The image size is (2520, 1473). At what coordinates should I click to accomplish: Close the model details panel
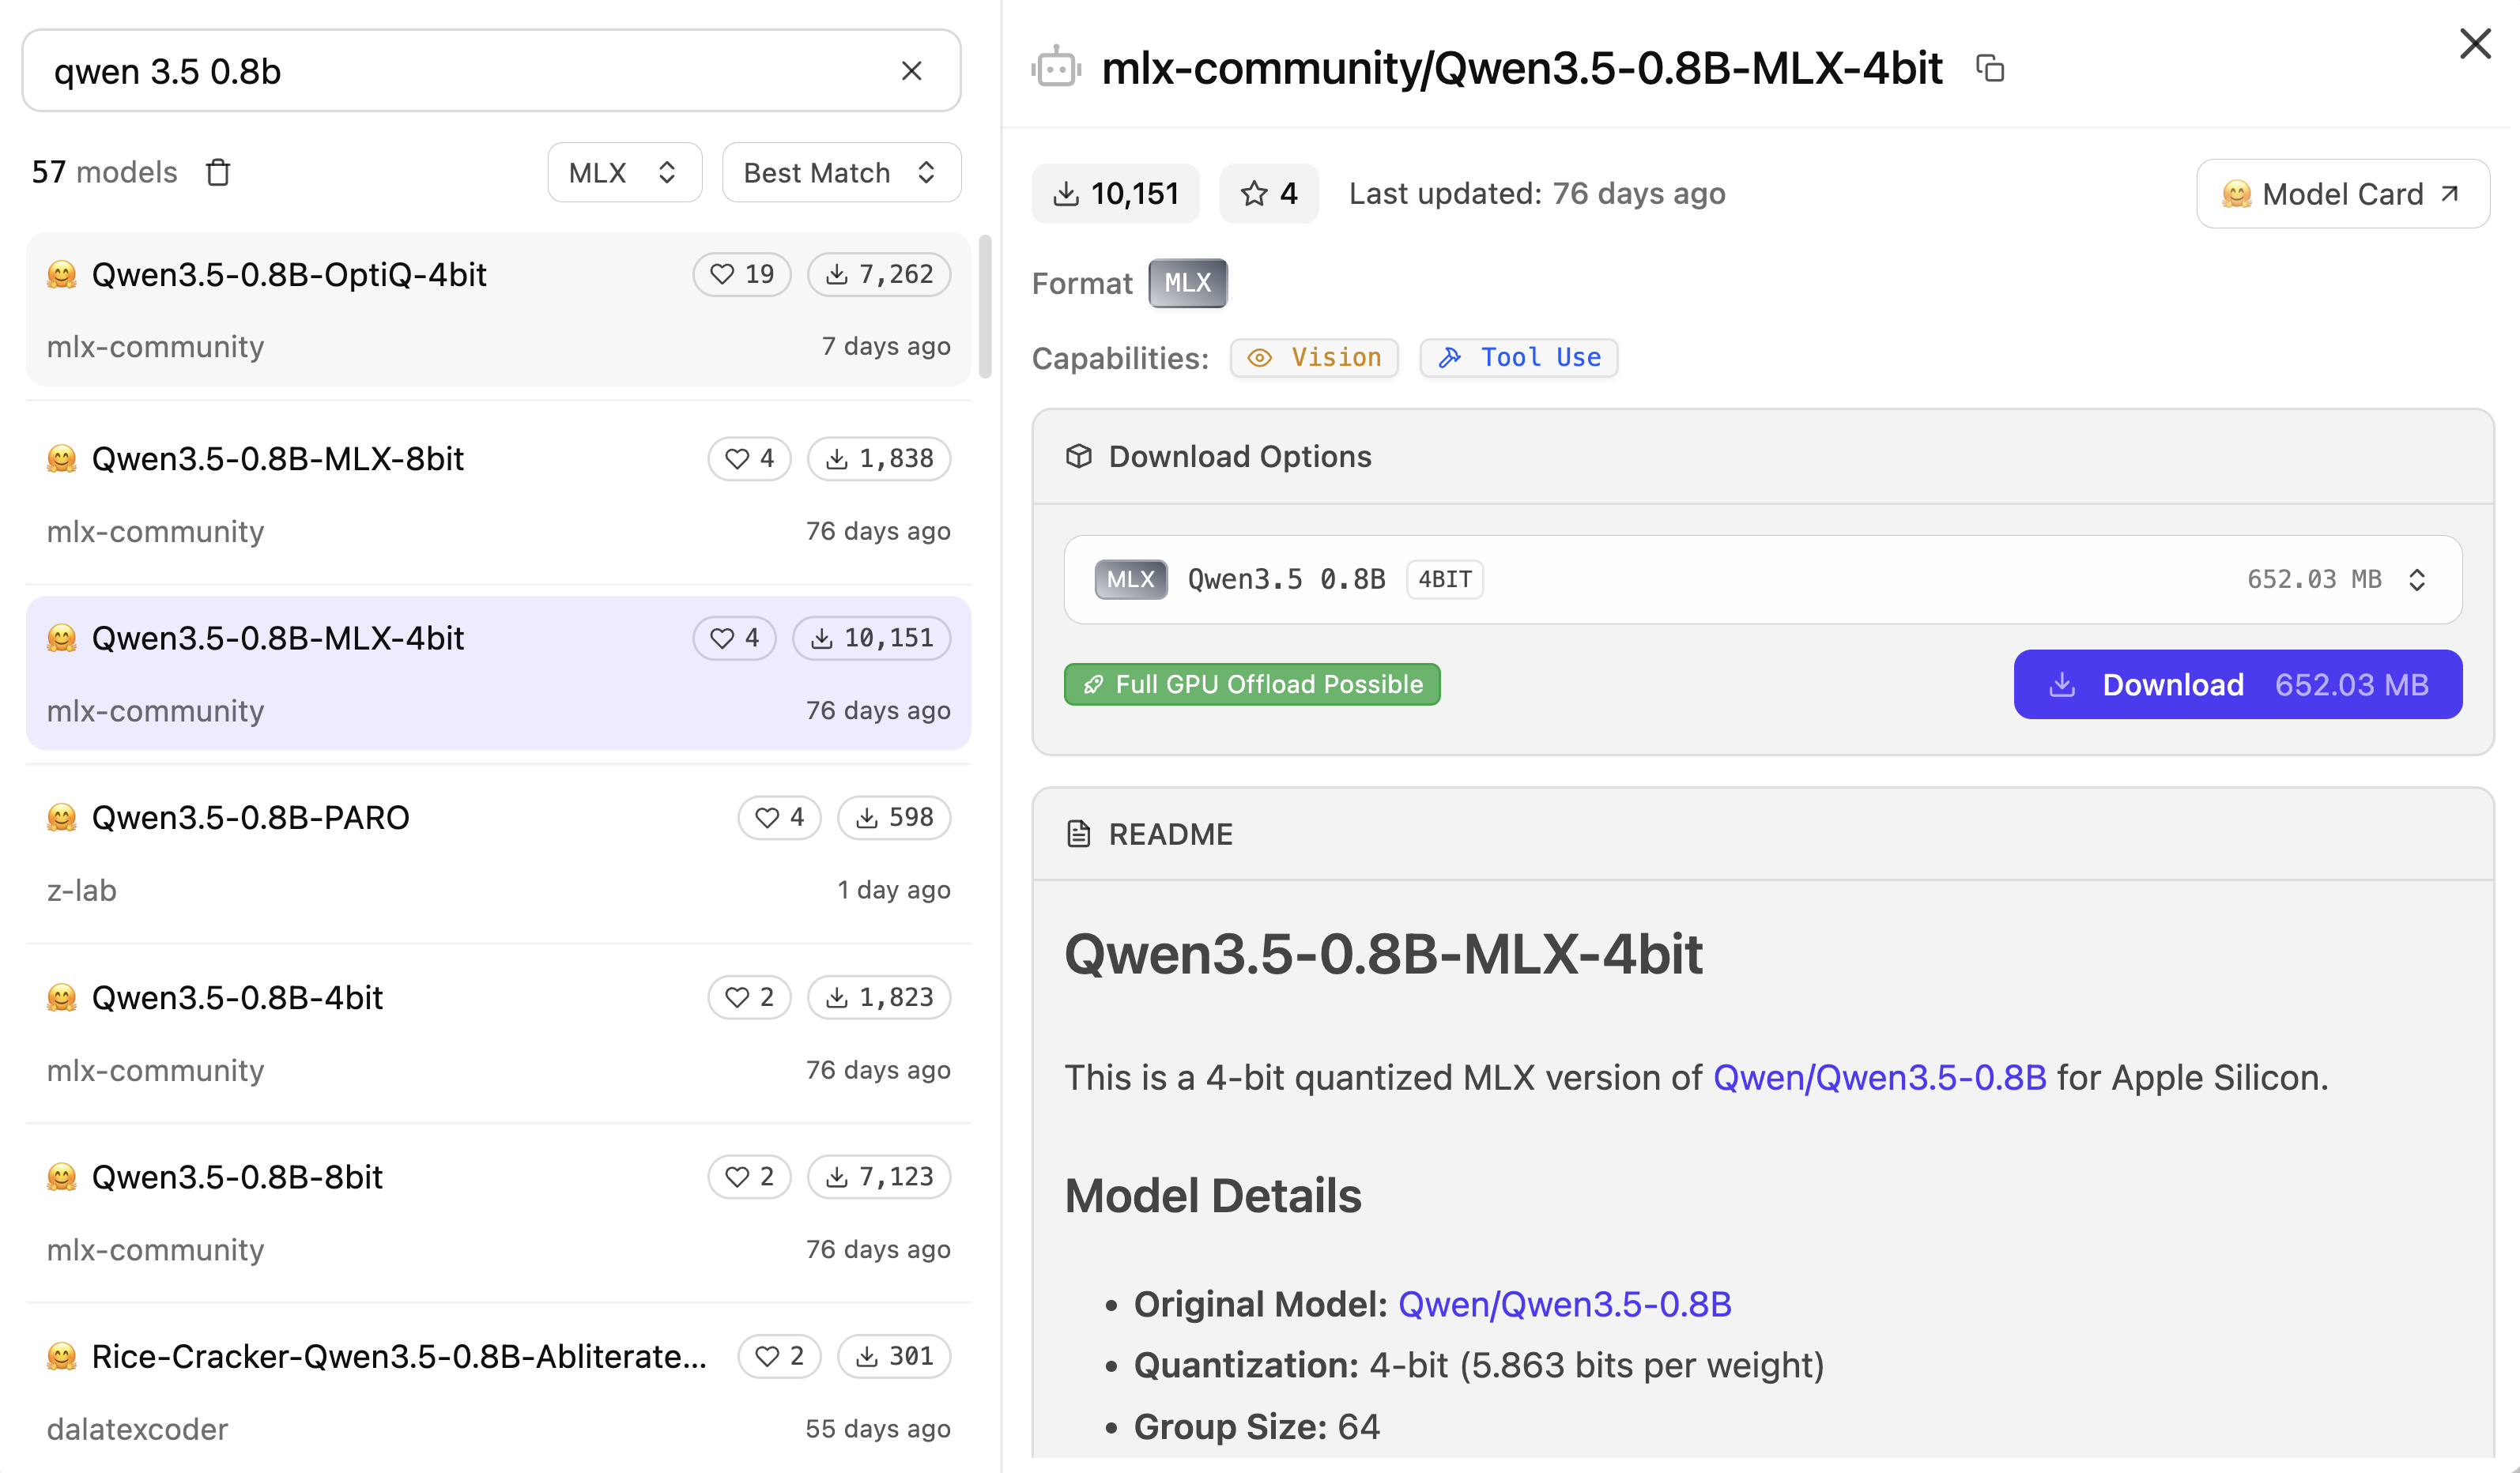2475,43
